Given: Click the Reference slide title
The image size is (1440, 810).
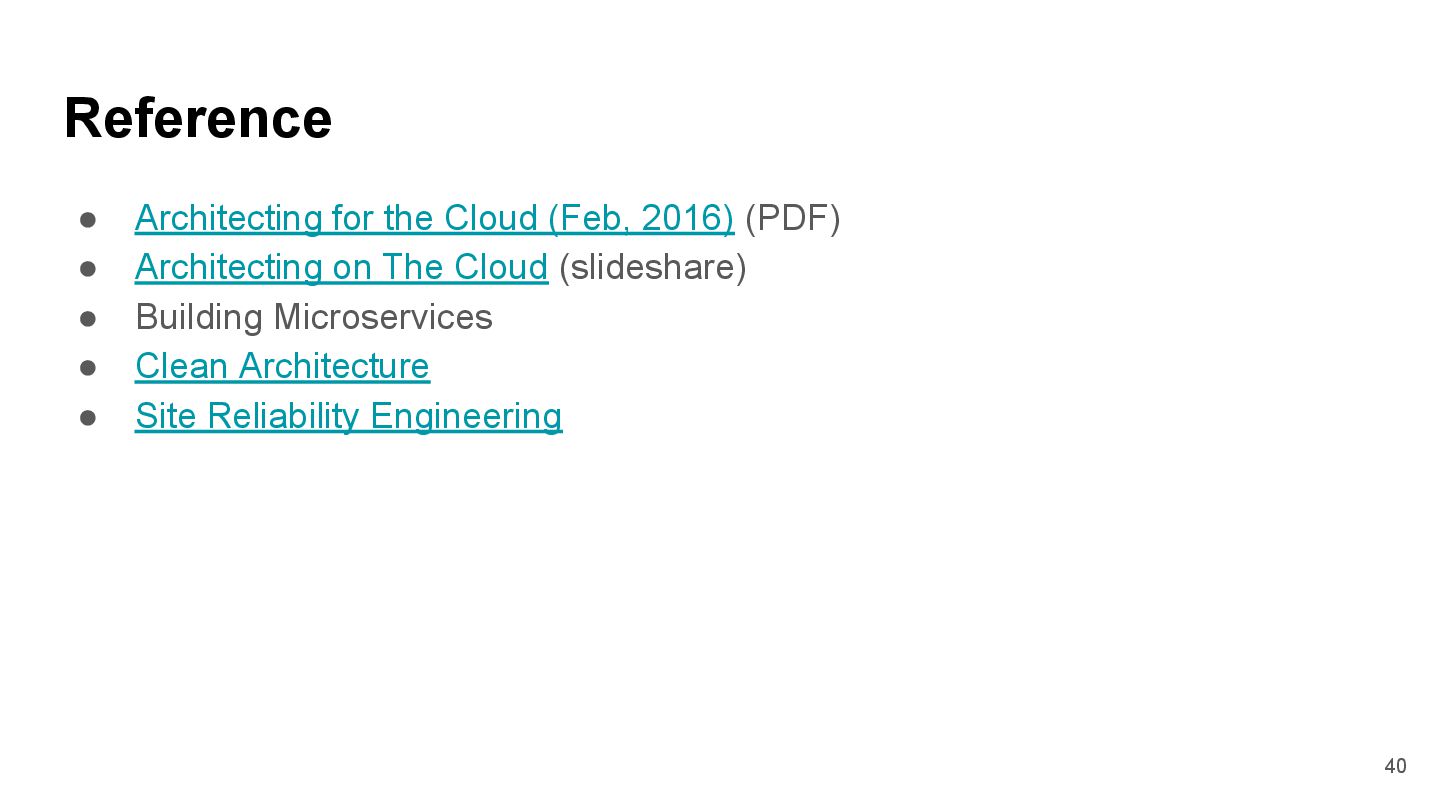Looking at the screenshot, I should click(x=198, y=118).
